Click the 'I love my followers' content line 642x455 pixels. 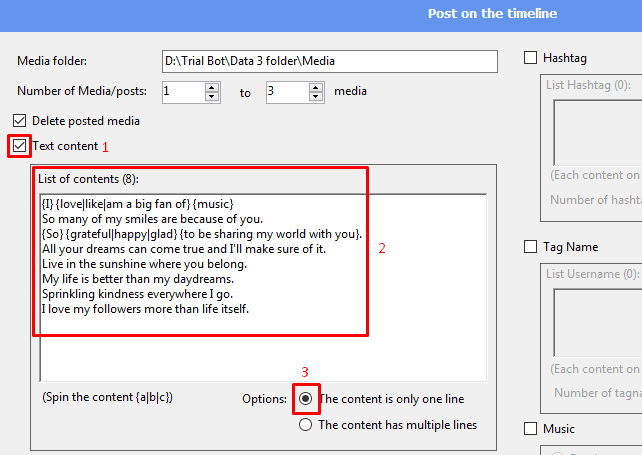click(145, 309)
